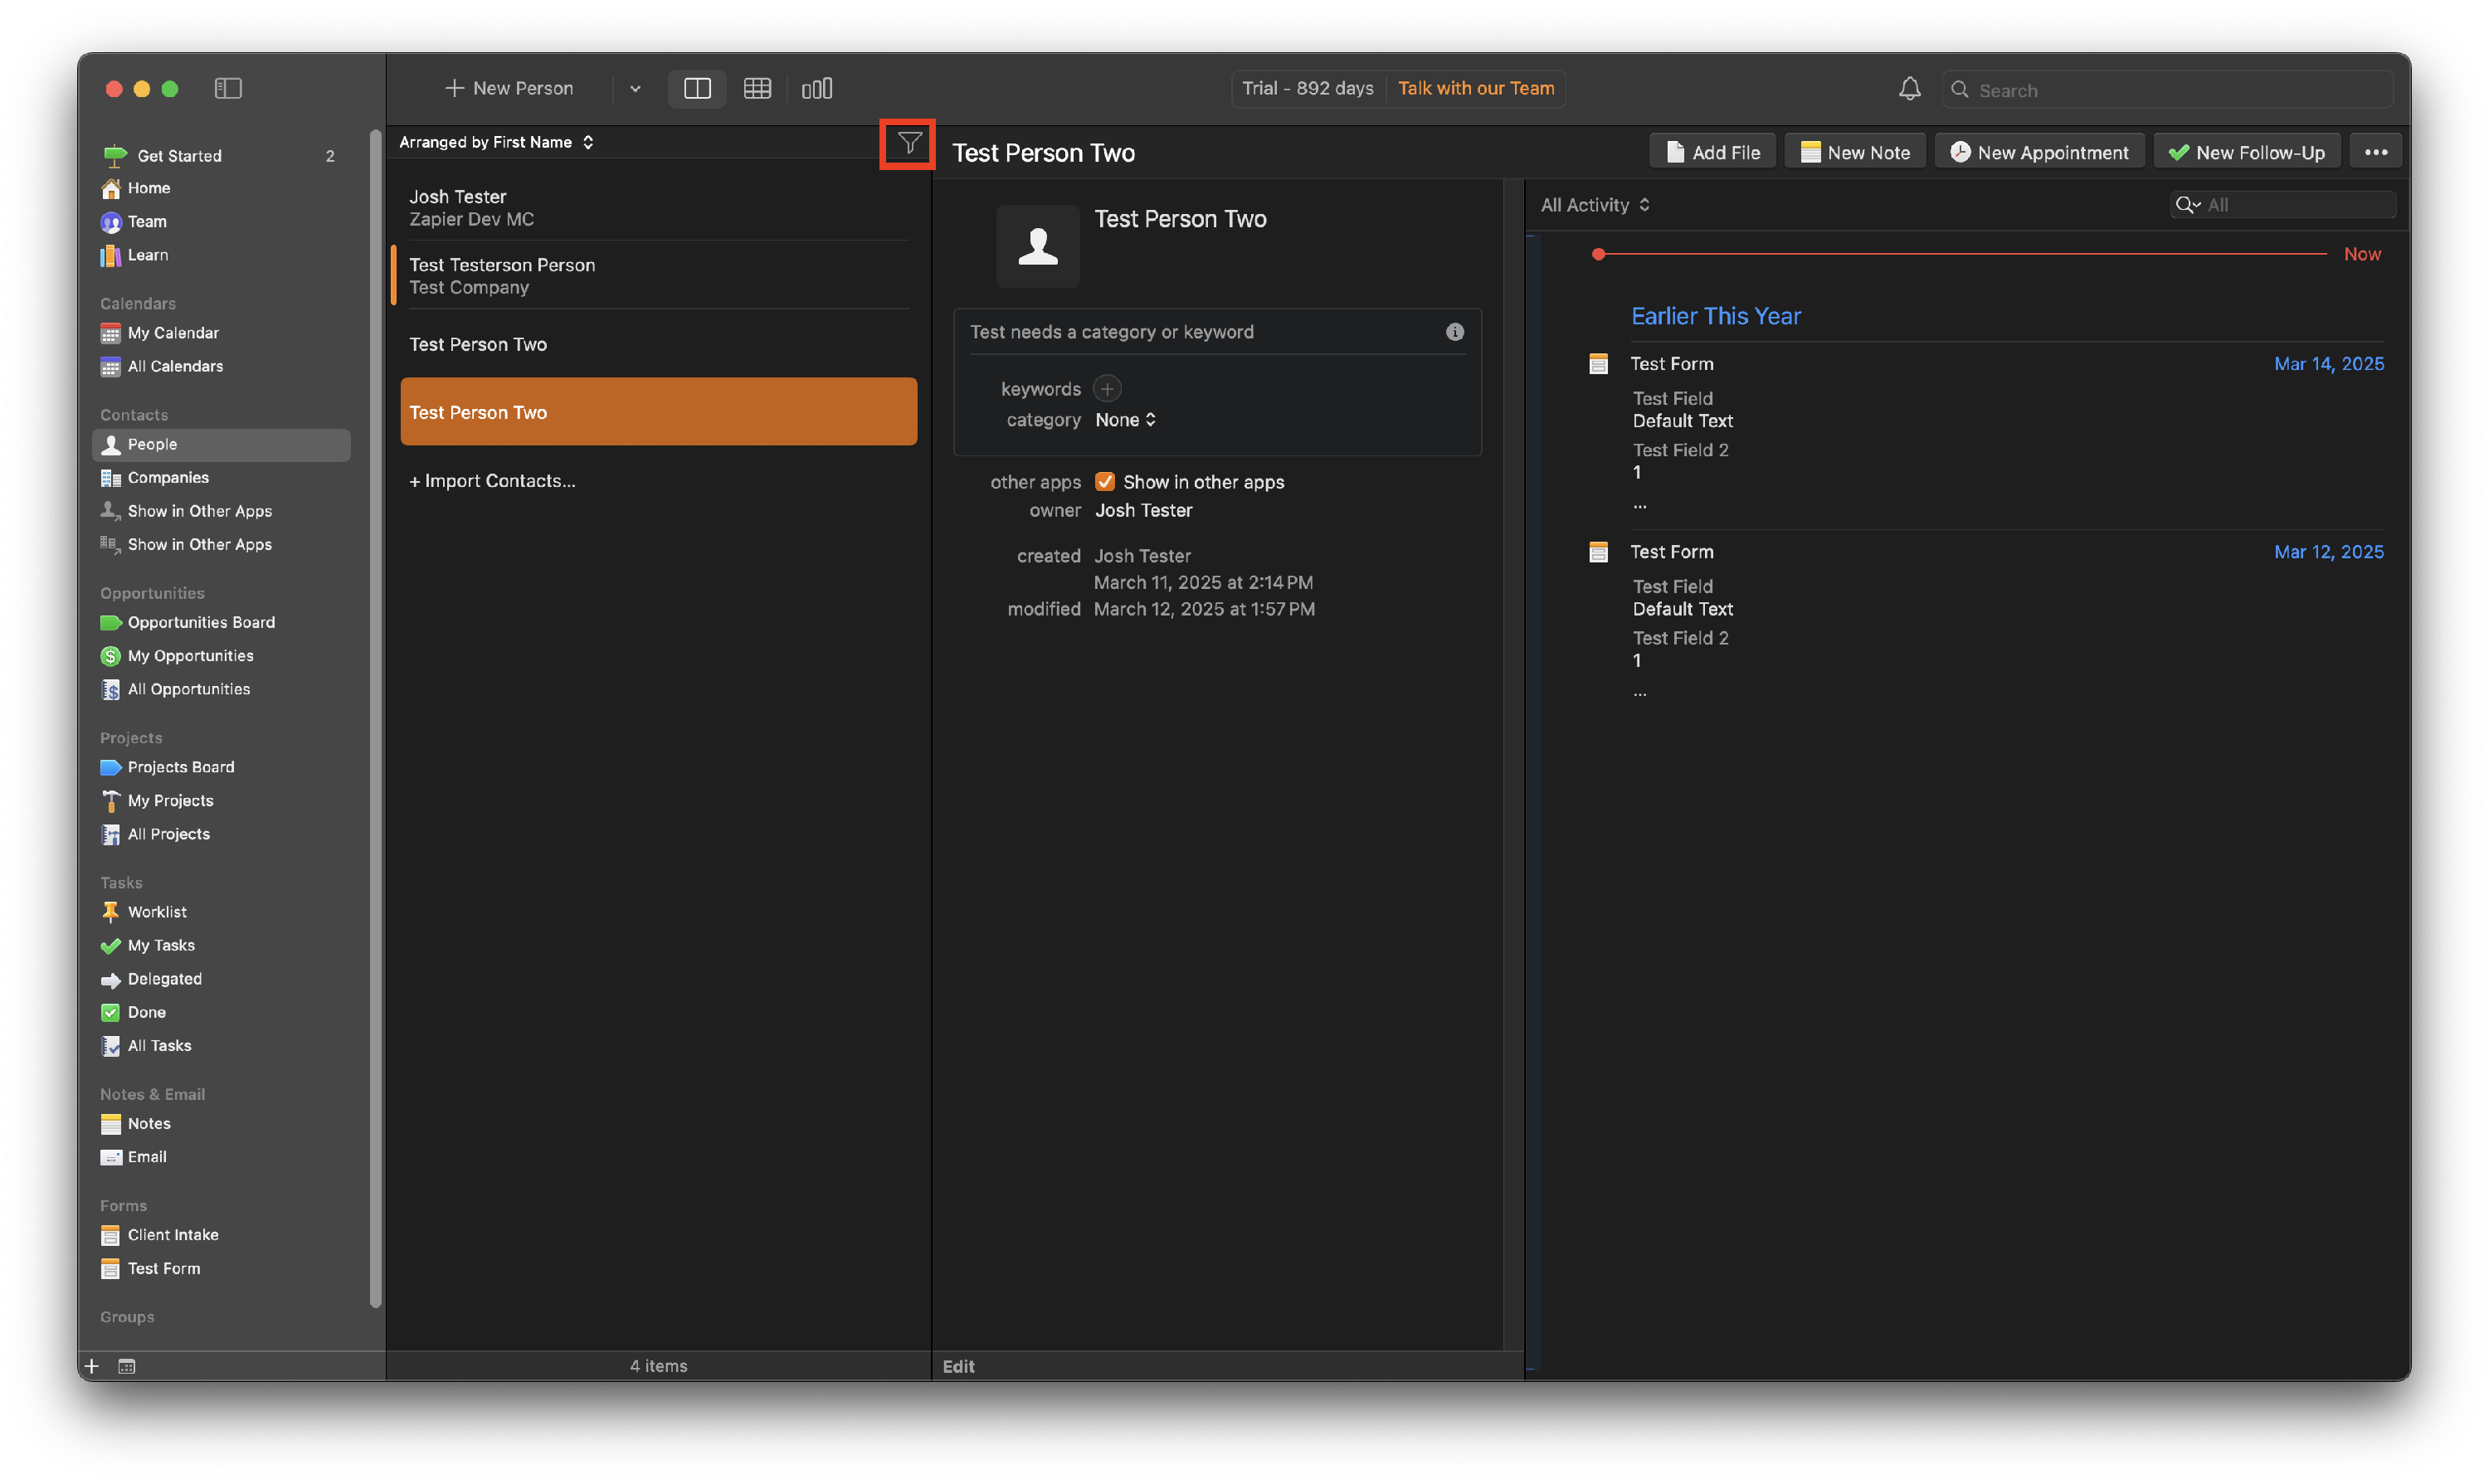Click the sidebar bottom plus icon
Image resolution: width=2489 pixels, height=1484 pixels.
[x=92, y=1366]
